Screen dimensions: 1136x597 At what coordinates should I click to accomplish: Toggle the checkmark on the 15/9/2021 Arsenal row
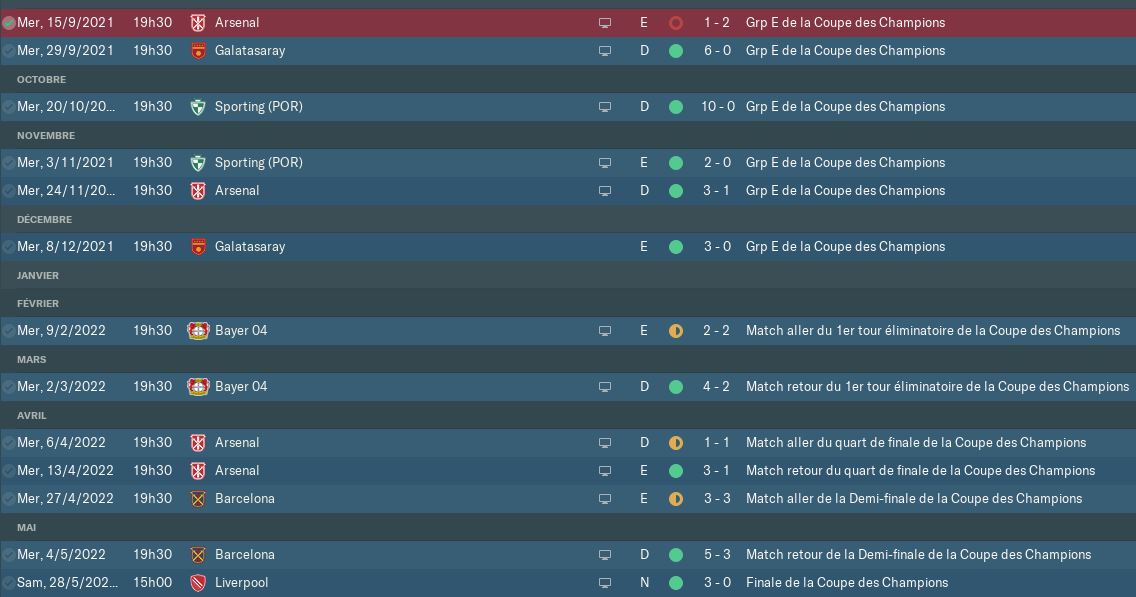pos(9,23)
